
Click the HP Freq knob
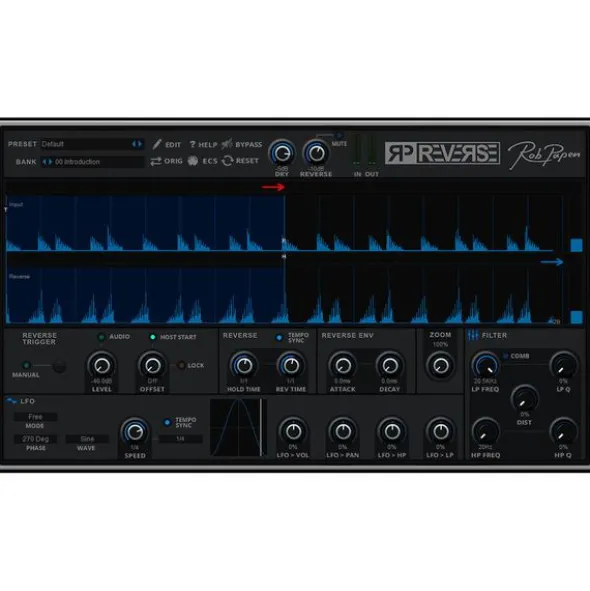click(x=486, y=432)
